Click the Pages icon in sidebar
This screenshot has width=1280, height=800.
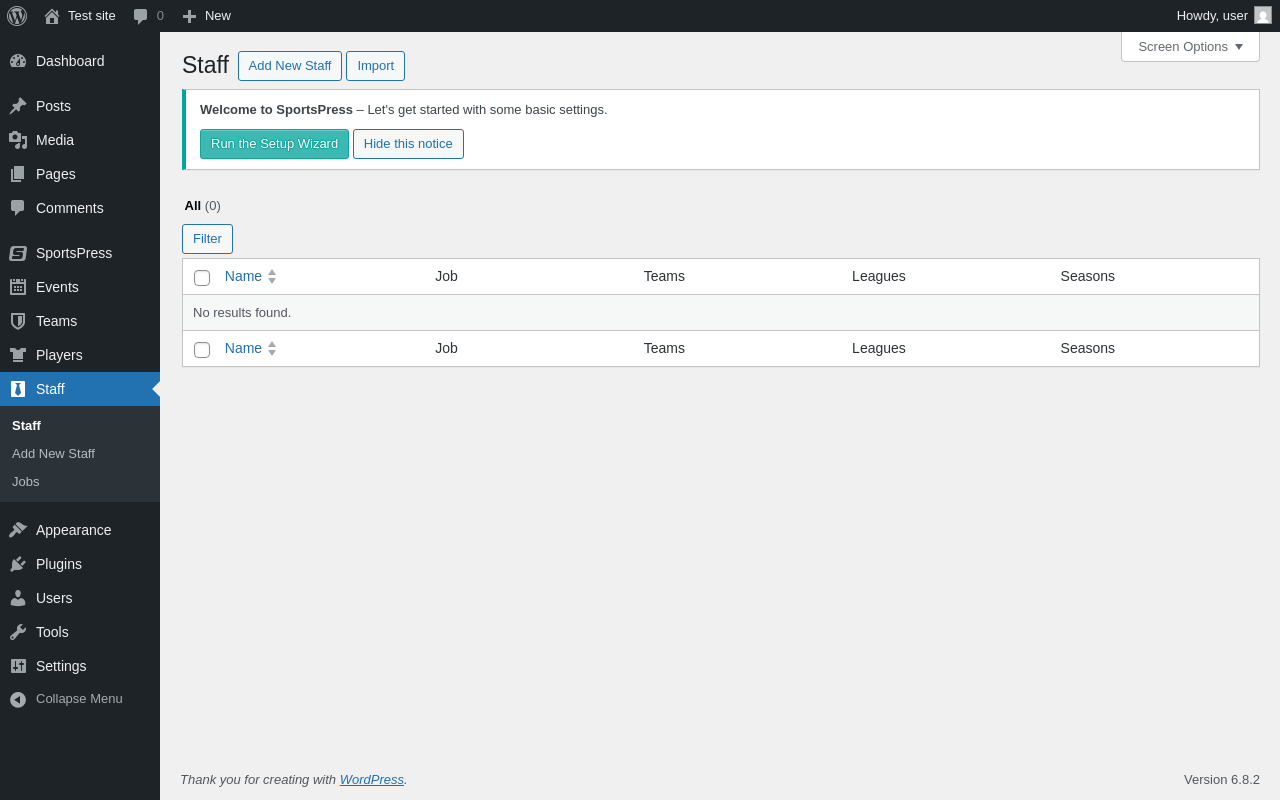[x=18, y=174]
